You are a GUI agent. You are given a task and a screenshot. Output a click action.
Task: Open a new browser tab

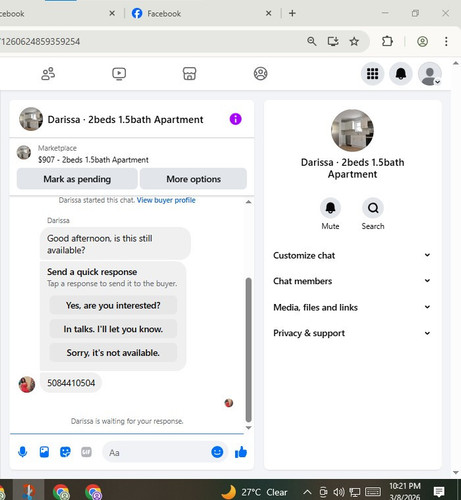tap(292, 13)
